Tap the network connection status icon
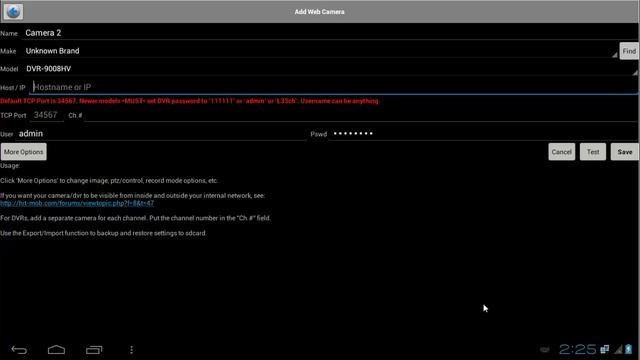 604,349
